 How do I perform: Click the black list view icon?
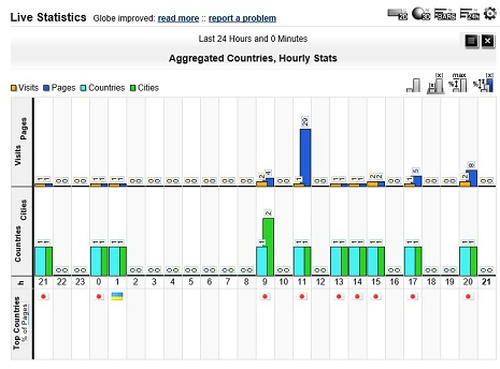[471, 41]
